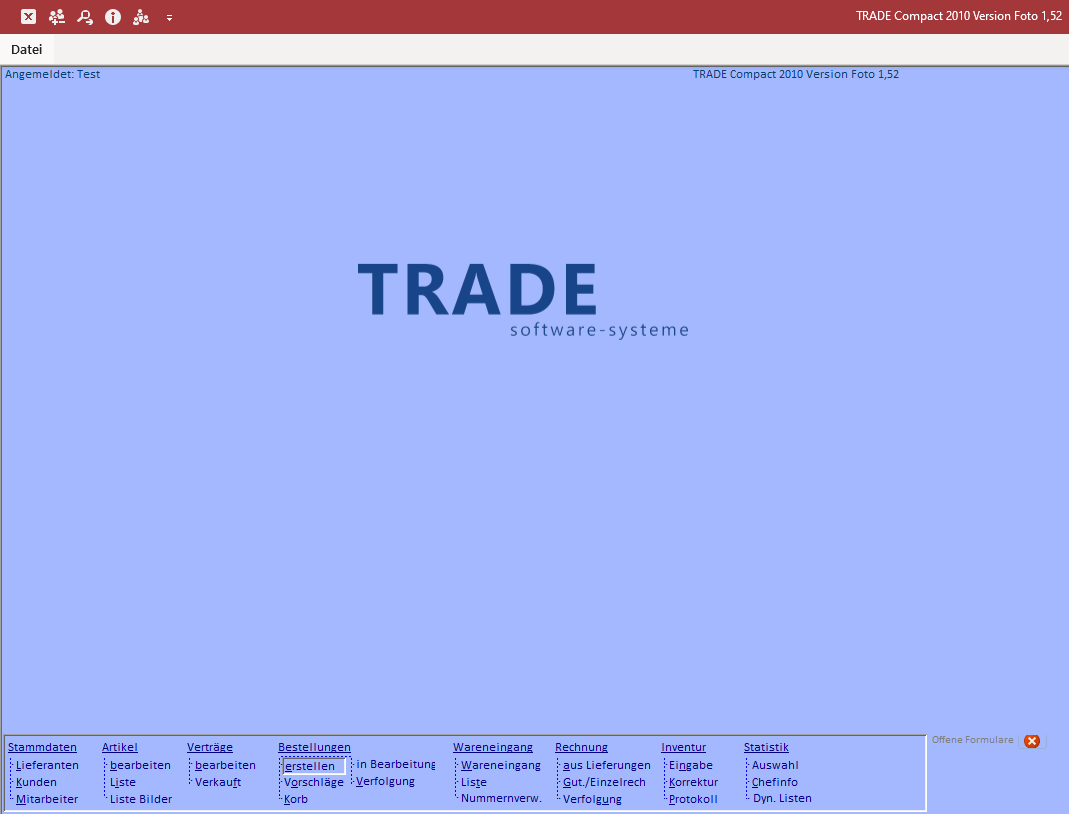The width and height of the screenshot is (1069, 814).
Task: Open Kunden under Stammdaten
Action: 36,782
